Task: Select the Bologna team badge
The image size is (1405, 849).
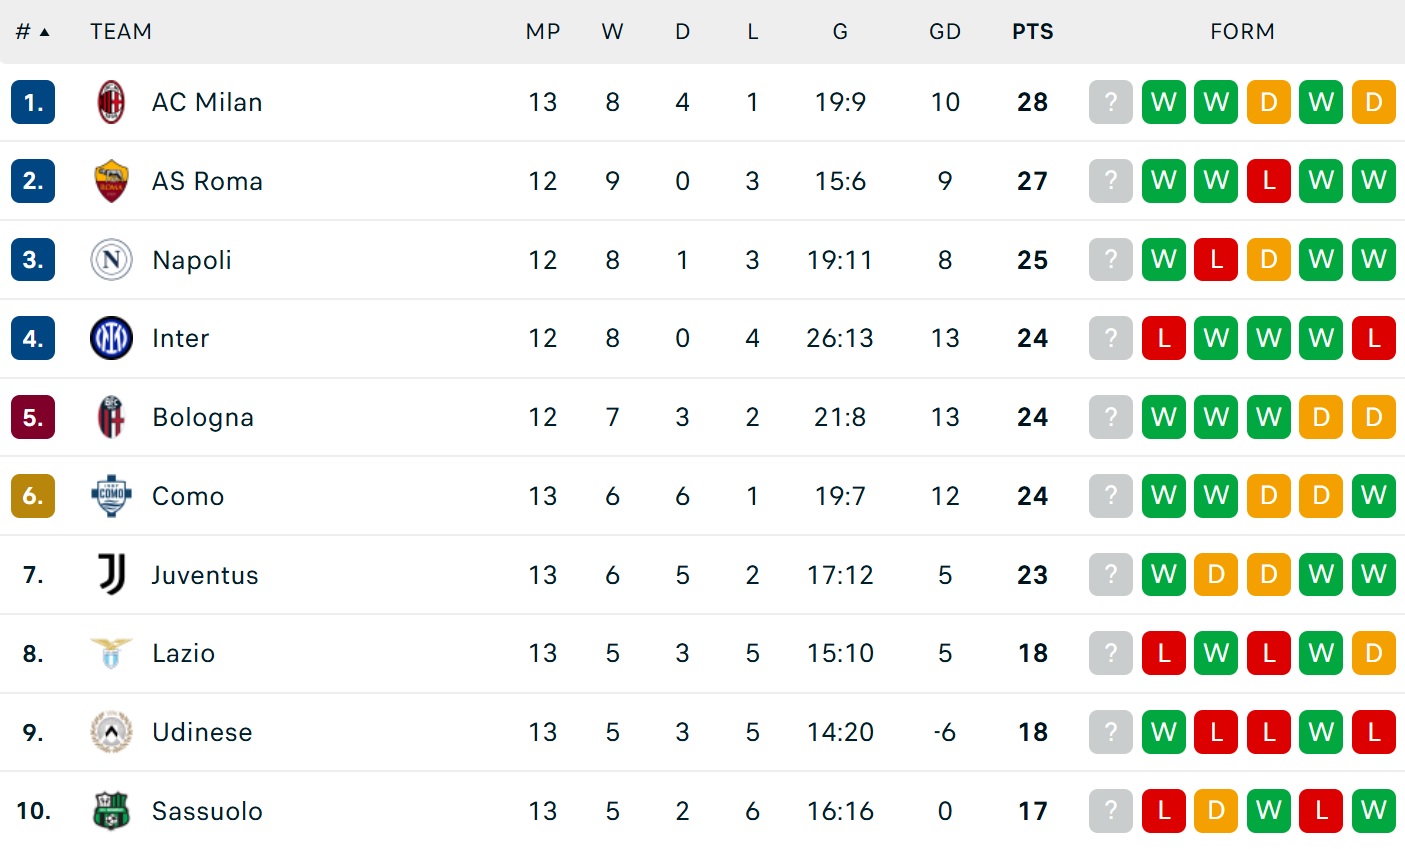Action: tap(111, 417)
